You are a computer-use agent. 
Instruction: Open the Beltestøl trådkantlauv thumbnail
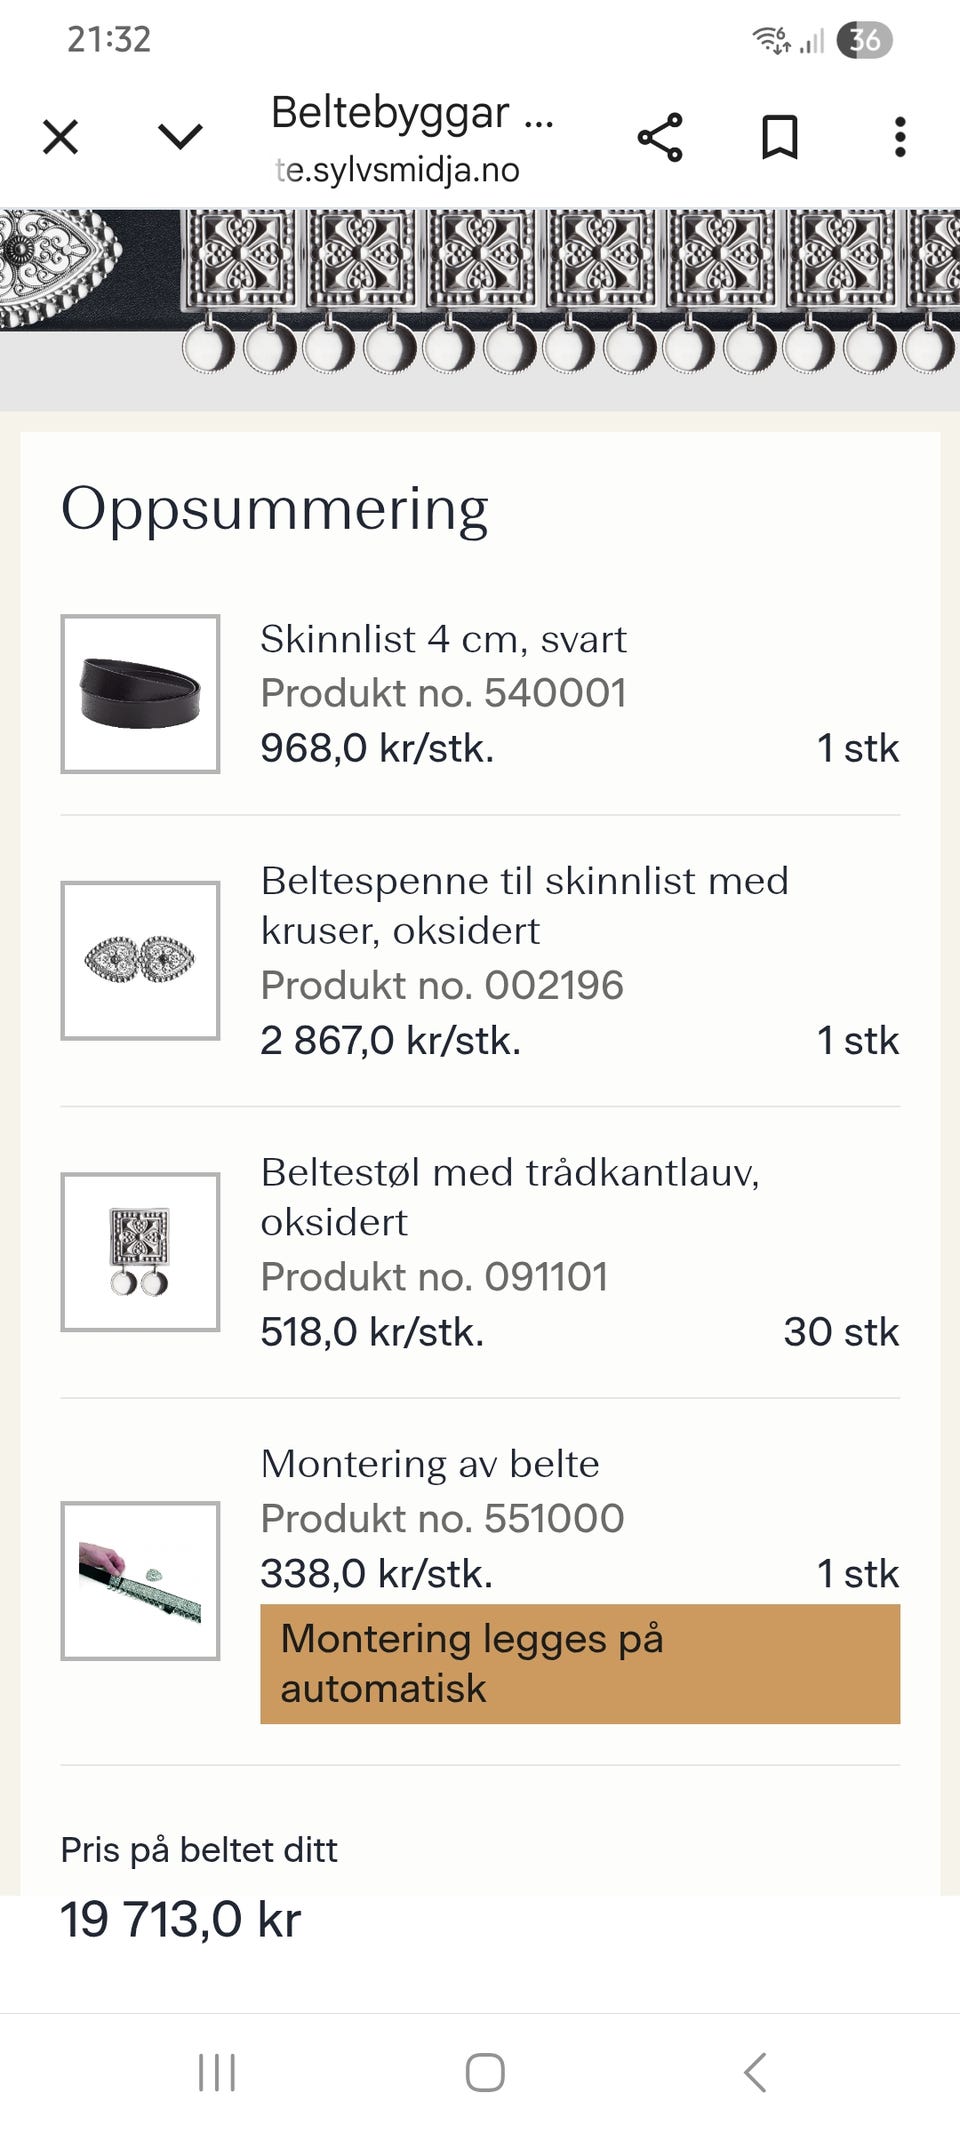pos(140,1252)
